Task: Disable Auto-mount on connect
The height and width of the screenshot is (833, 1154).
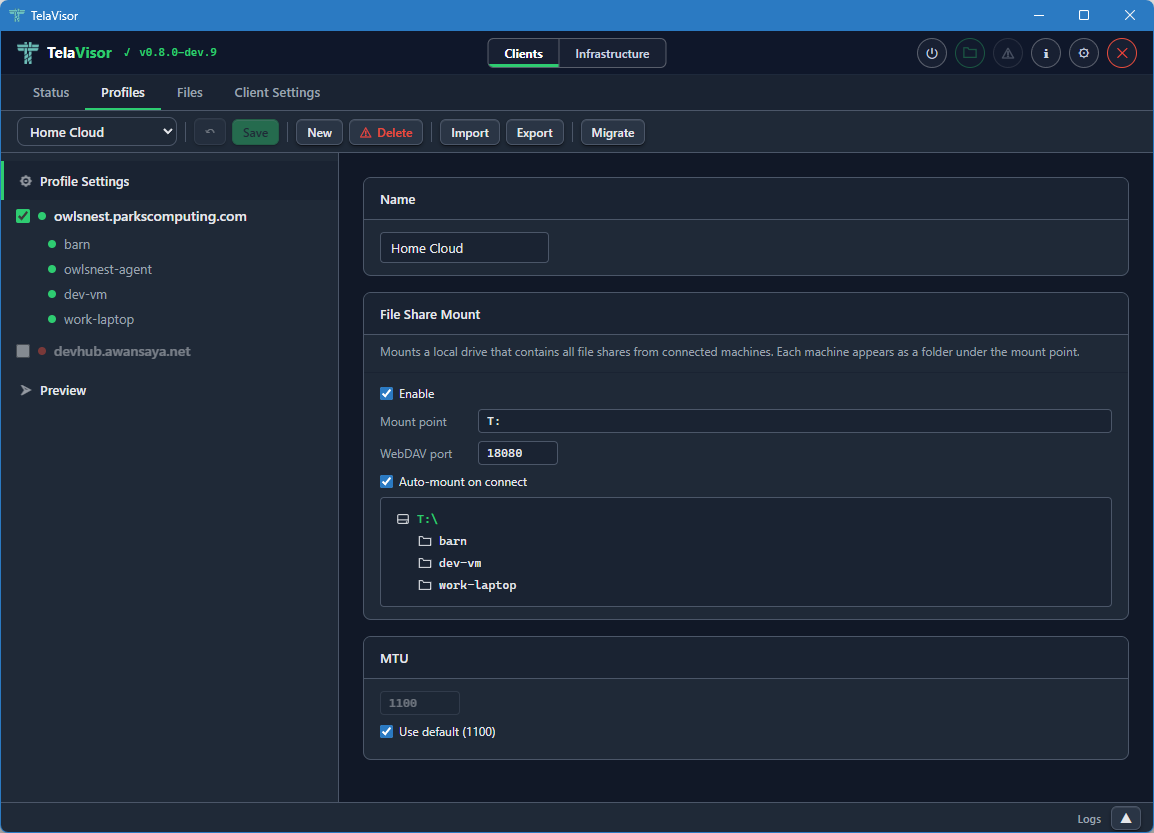Action: click(x=386, y=481)
